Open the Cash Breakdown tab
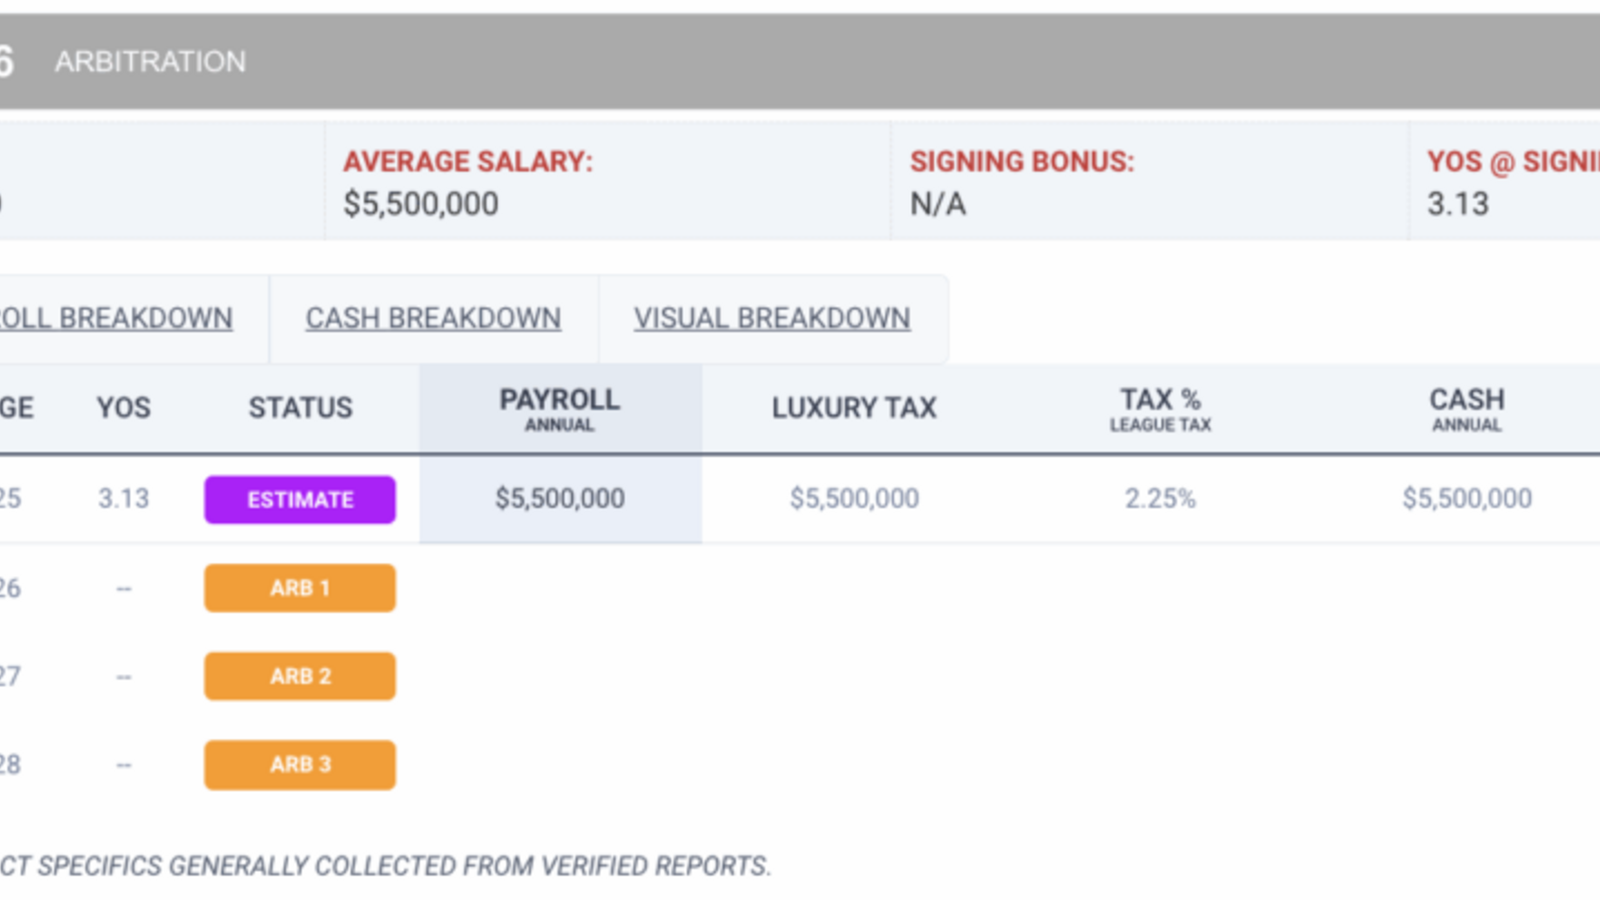Image resolution: width=1600 pixels, height=900 pixels. pyautogui.click(x=433, y=318)
